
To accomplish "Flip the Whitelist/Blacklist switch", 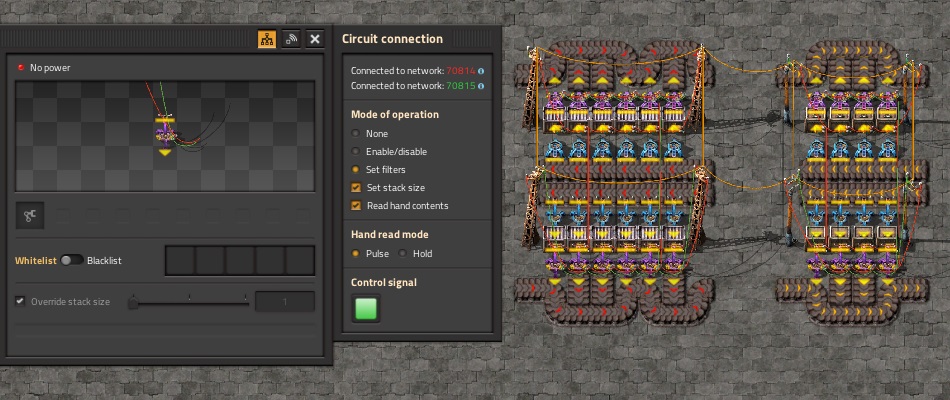I will tap(71, 260).
